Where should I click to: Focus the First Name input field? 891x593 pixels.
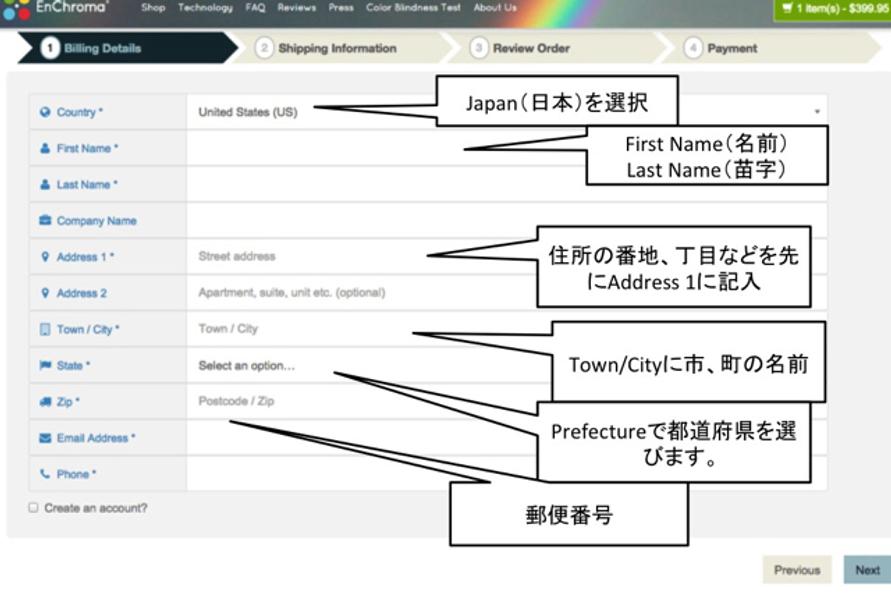coord(506,148)
